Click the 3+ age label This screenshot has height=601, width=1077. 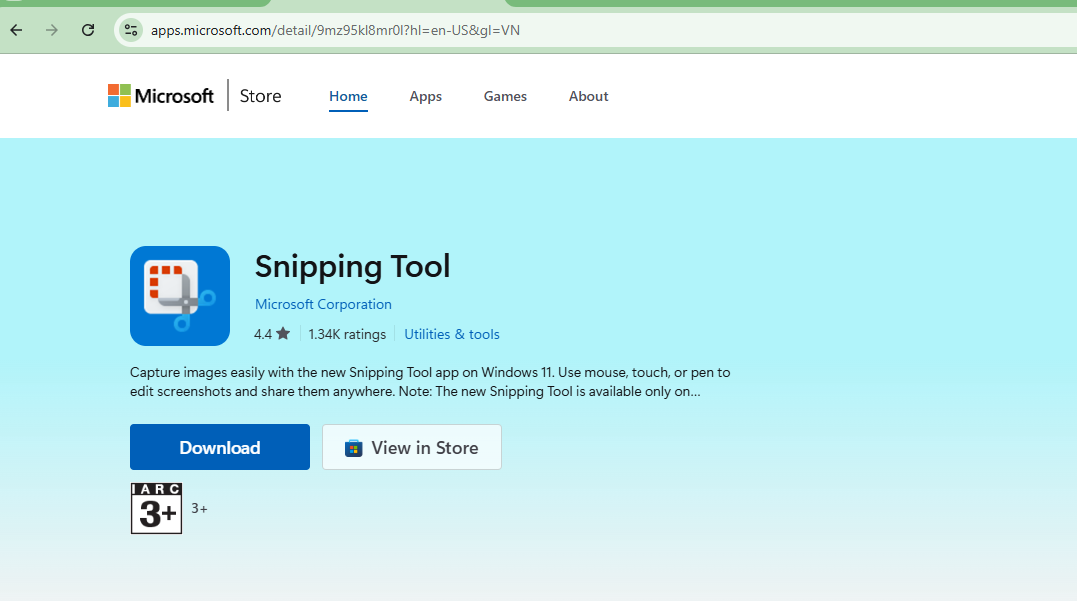click(199, 508)
